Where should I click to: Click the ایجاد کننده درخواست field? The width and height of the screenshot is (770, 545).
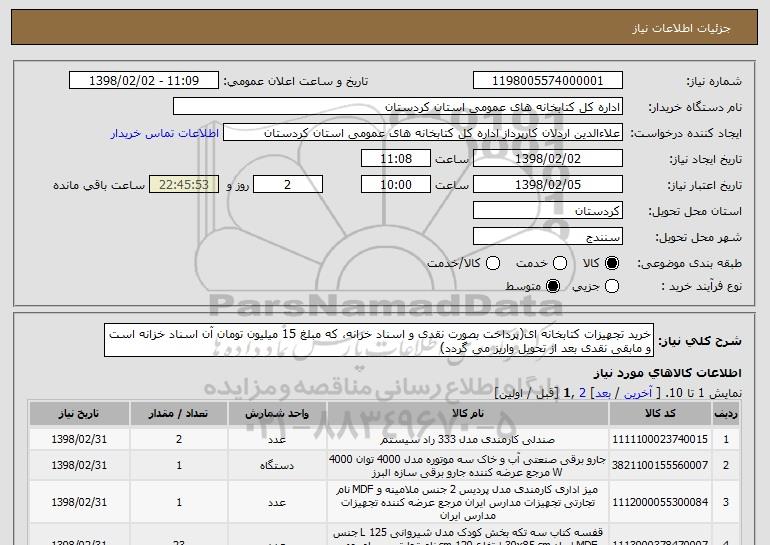(x=423, y=133)
